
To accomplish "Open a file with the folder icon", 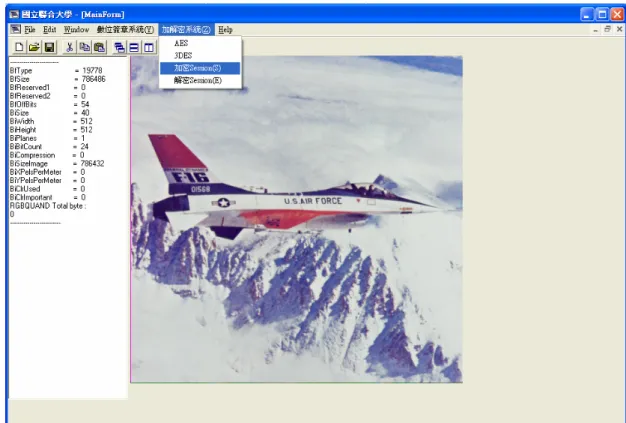I will (x=34, y=47).
